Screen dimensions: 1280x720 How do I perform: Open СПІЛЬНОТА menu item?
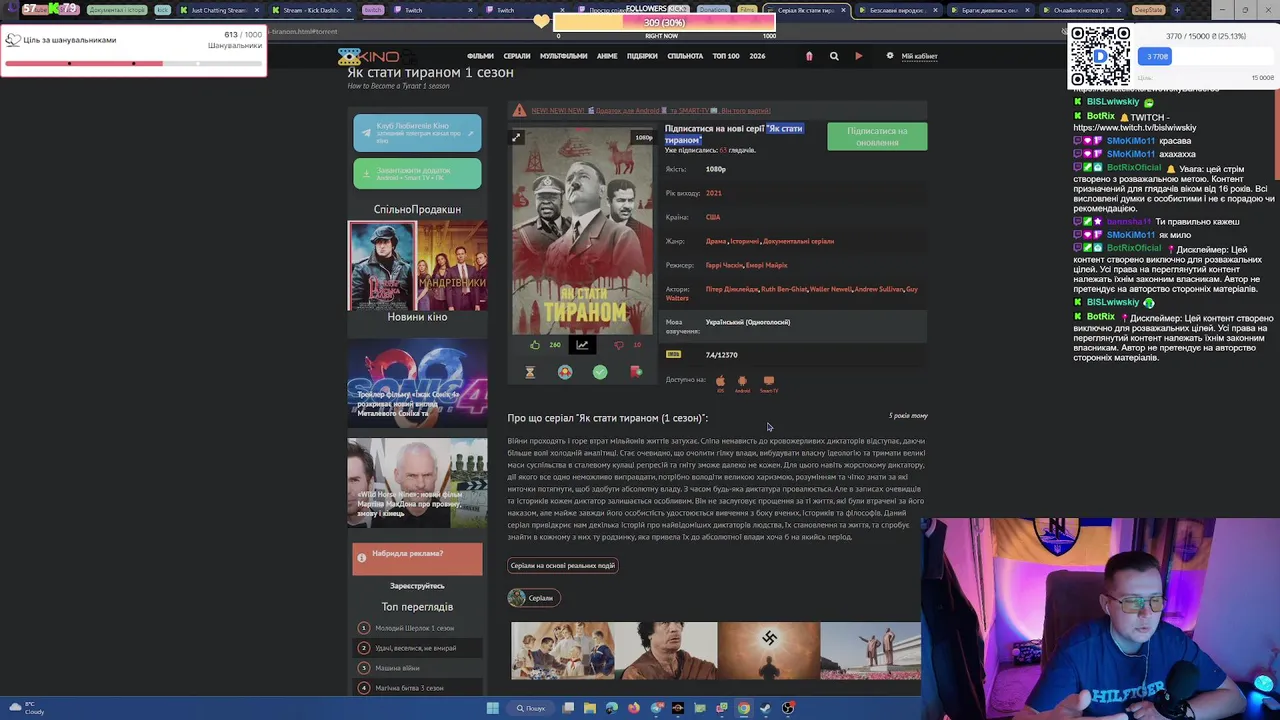[685, 56]
